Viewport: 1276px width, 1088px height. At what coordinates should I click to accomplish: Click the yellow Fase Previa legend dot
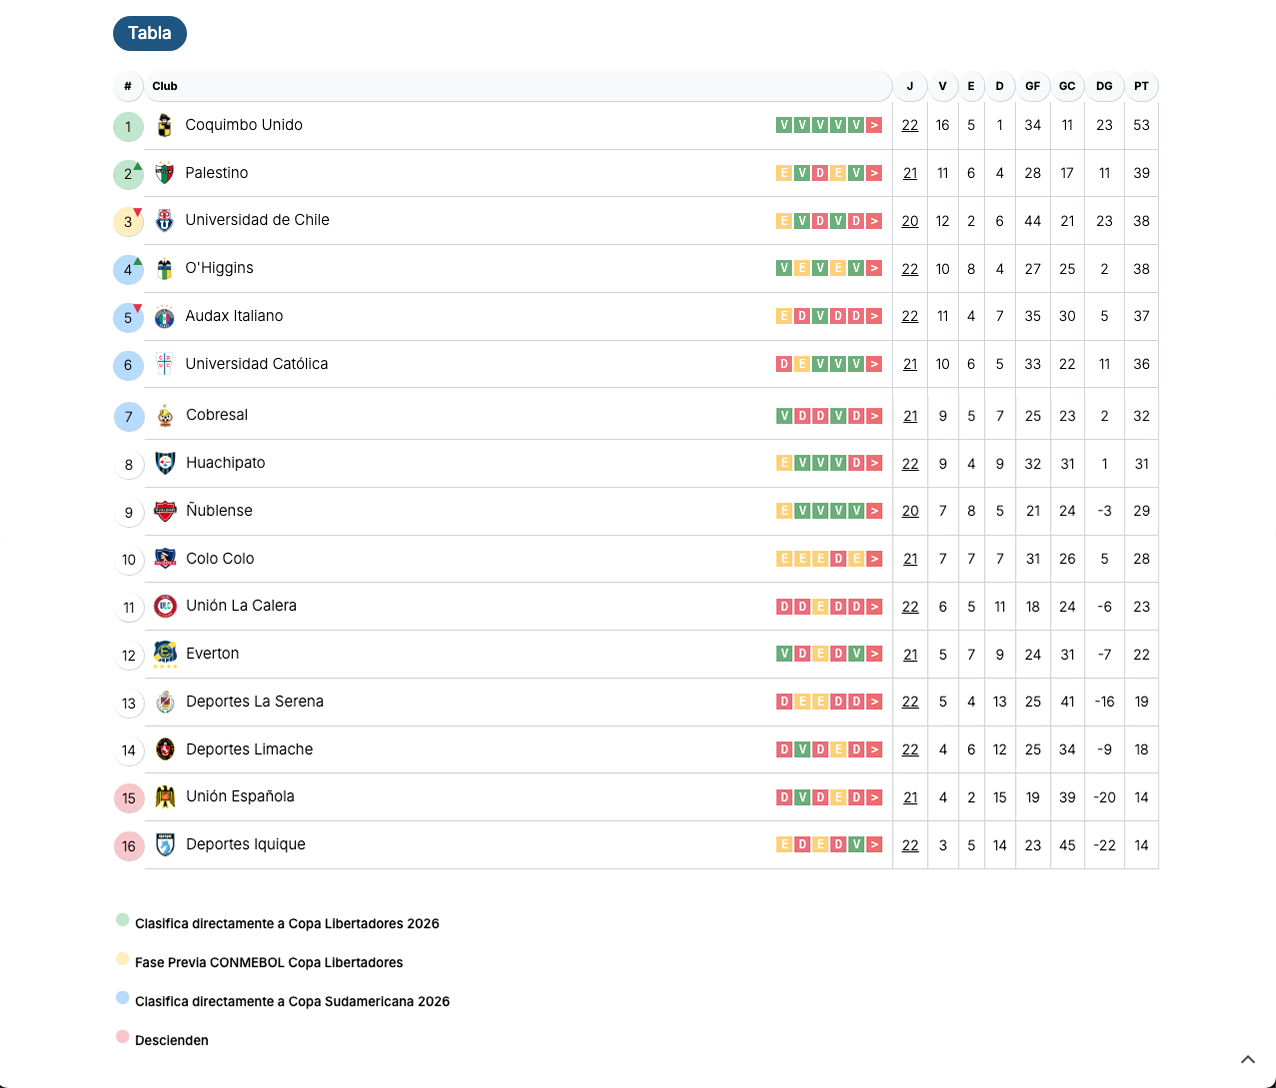pos(123,959)
